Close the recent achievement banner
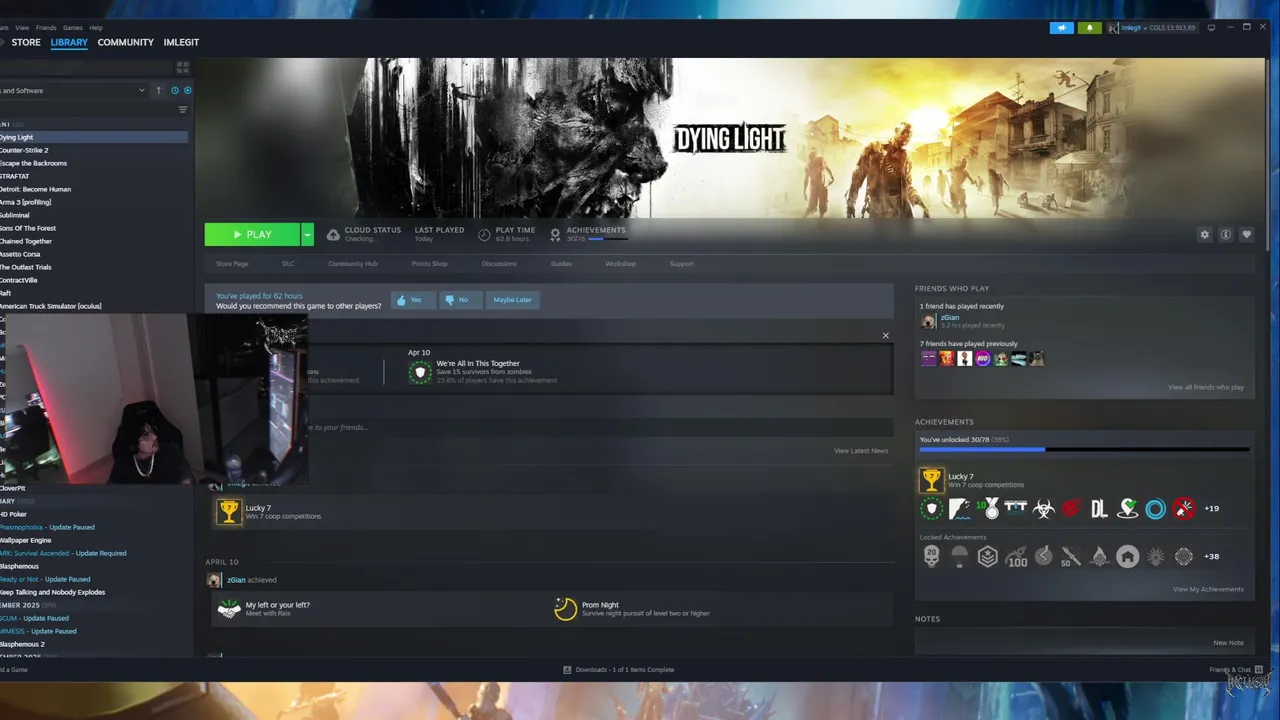Image resolution: width=1280 pixels, height=720 pixels. [x=885, y=336]
